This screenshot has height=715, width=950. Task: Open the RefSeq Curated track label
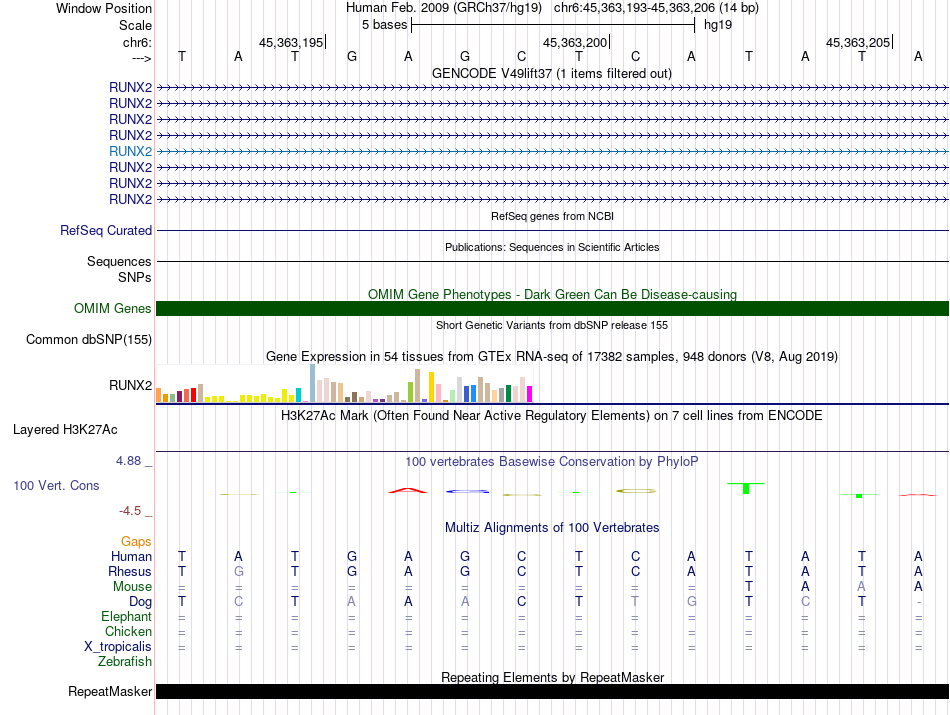click(106, 230)
